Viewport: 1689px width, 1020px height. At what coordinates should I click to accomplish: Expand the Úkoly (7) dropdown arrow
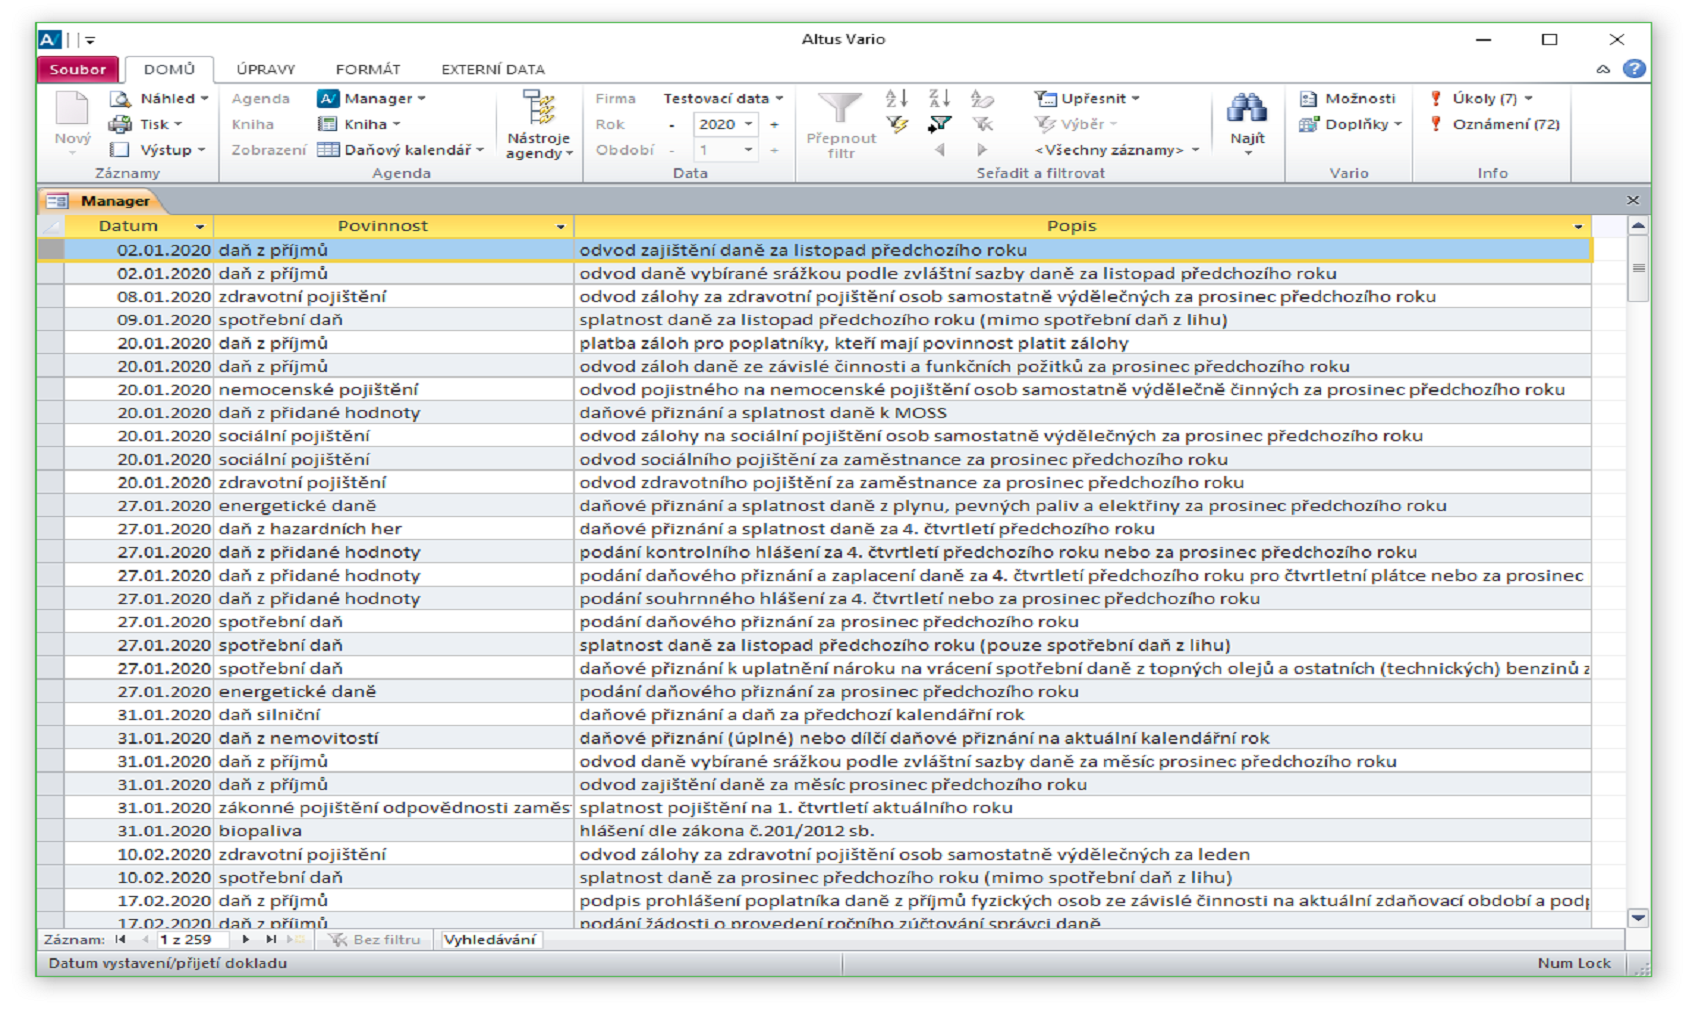click(x=1528, y=98)
